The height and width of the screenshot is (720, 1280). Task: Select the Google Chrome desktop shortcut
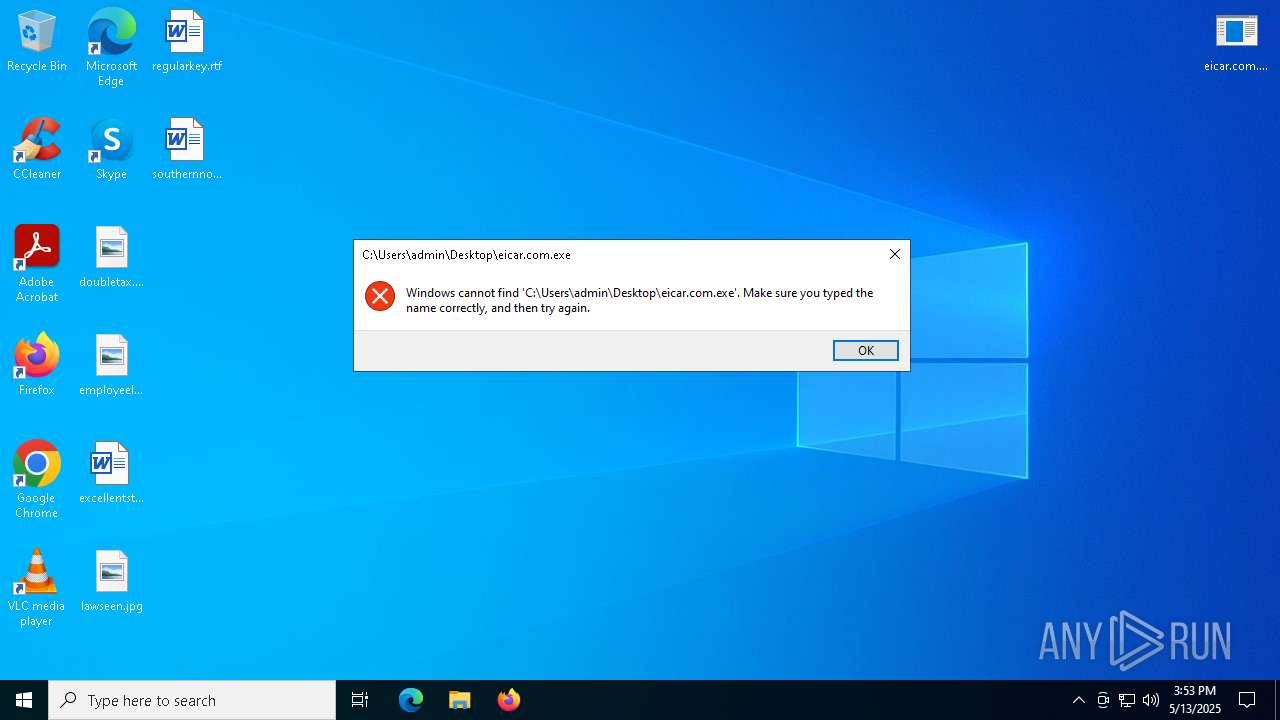[x=37, y=480]
